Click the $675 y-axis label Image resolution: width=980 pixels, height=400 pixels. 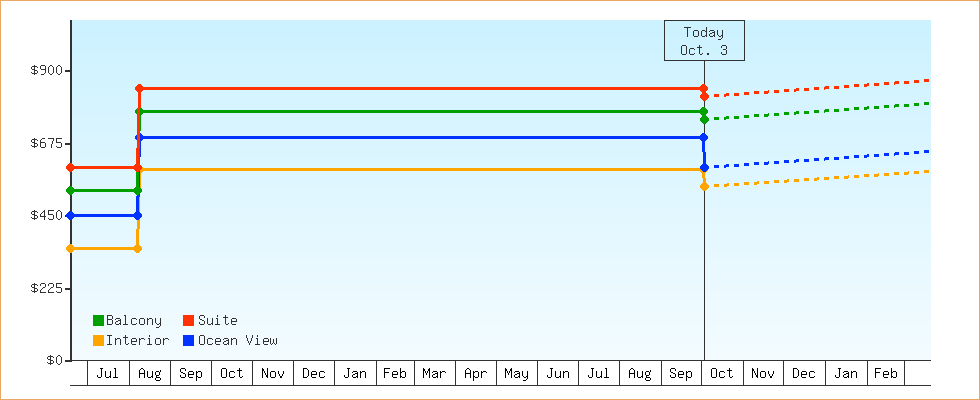coord(46,143)
